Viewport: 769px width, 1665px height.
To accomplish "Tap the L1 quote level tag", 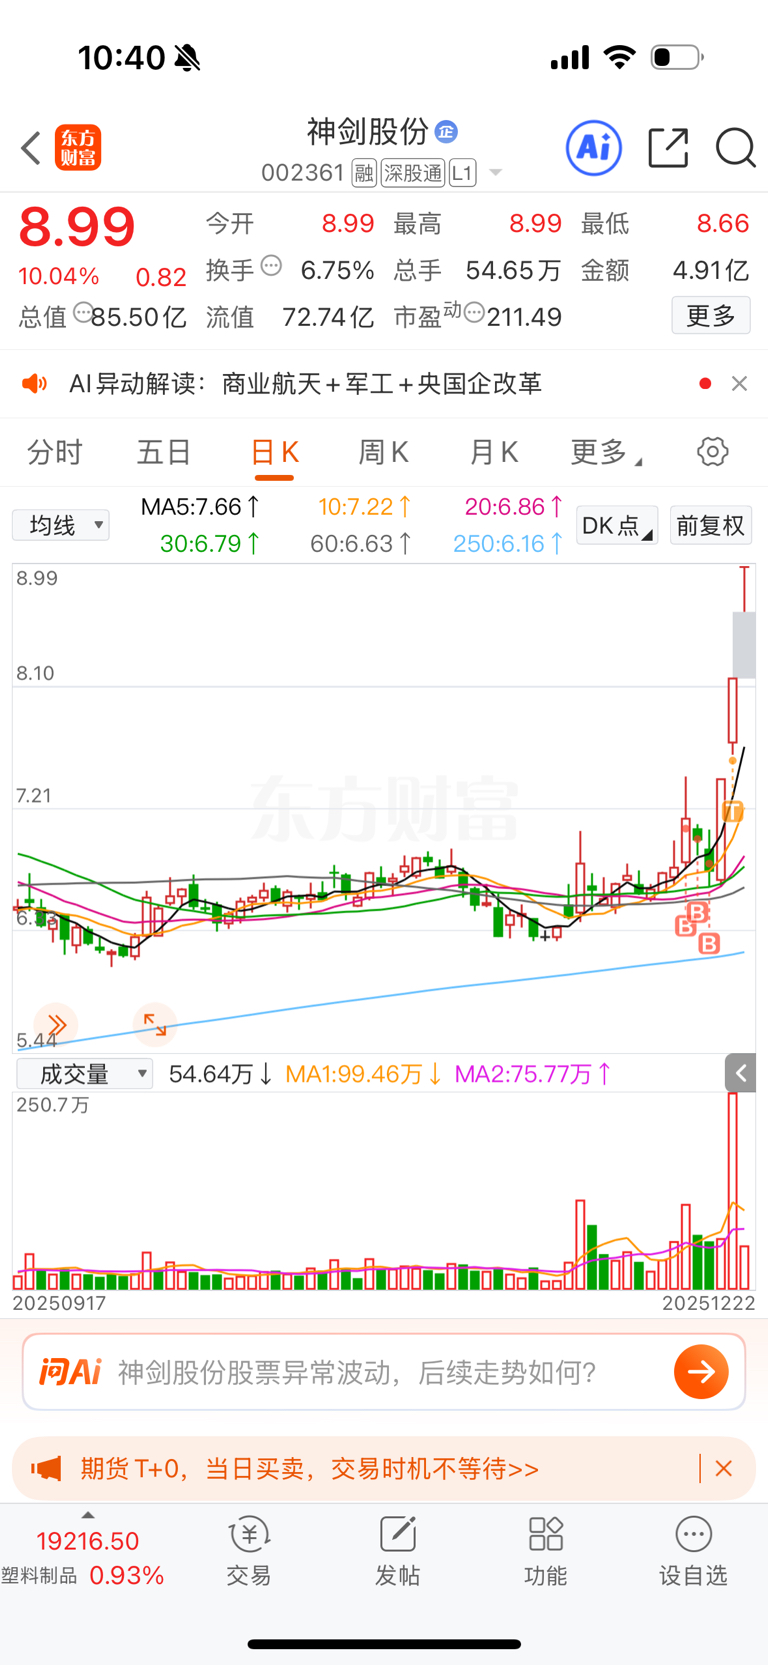I will [462, 173].
